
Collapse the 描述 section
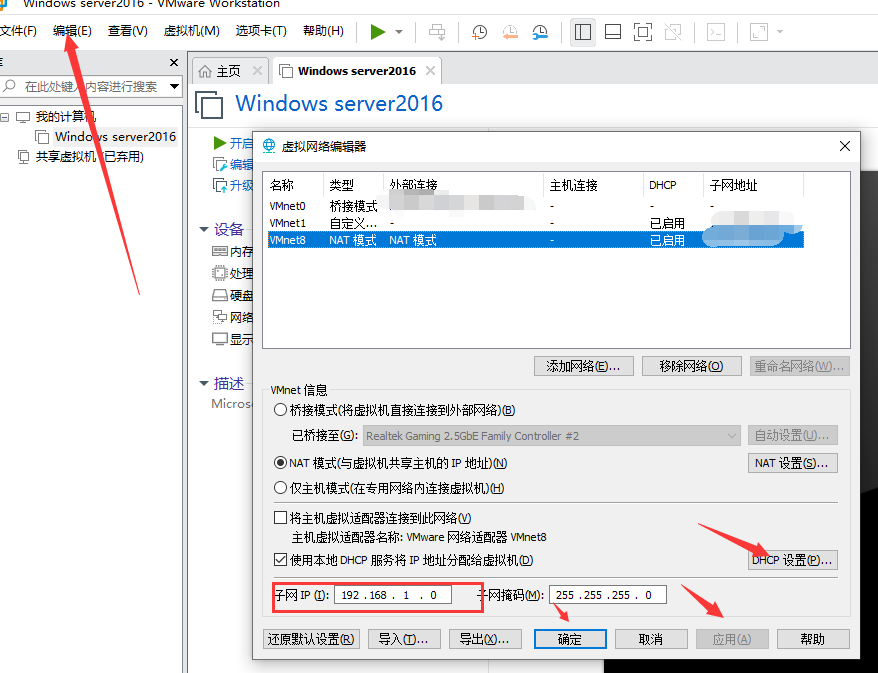coord(204,384)
